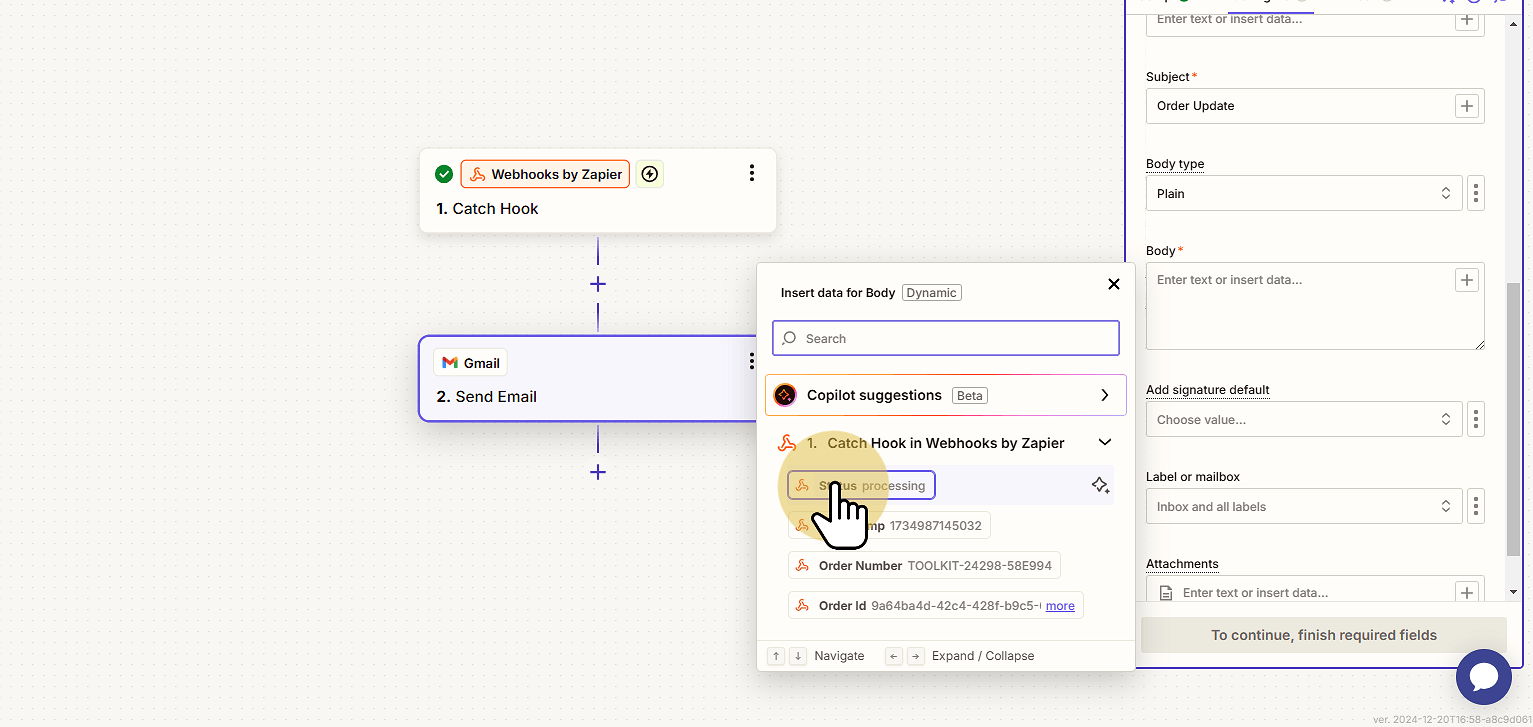Select the Order Number data pill
Viewport: 1533px width, 727px height.
[x=924, y=565]
